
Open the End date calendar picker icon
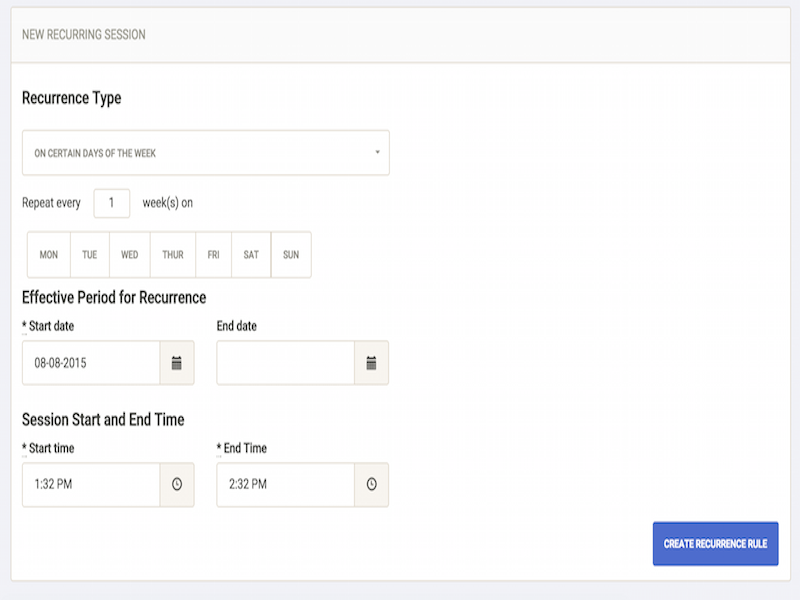371,363
